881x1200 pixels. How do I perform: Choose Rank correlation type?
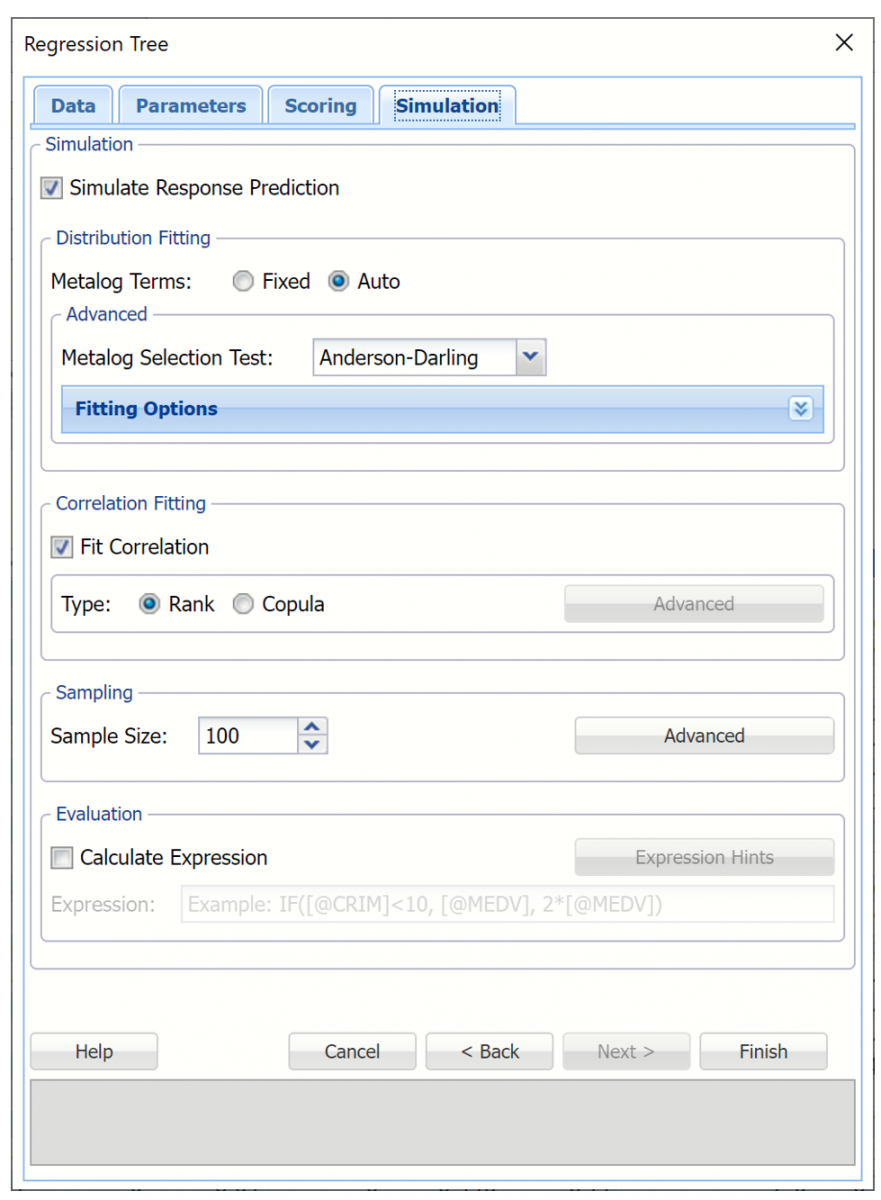150,604
